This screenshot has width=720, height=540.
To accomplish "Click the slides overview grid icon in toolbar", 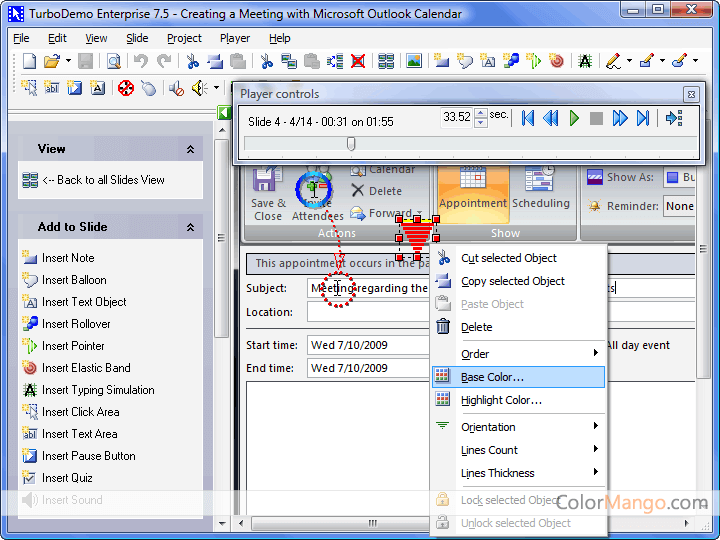I will 386,61.
